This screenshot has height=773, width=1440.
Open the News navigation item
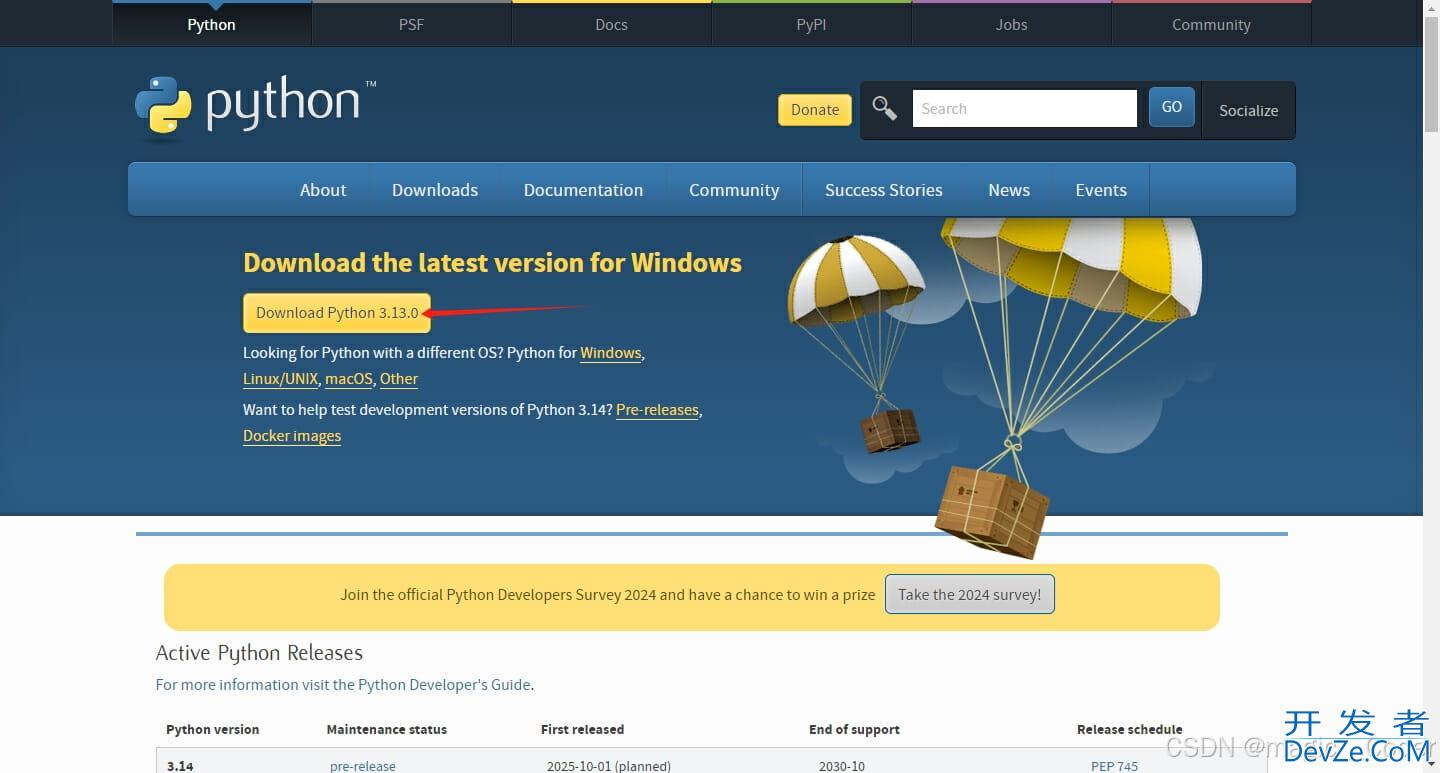point(1009,190)
